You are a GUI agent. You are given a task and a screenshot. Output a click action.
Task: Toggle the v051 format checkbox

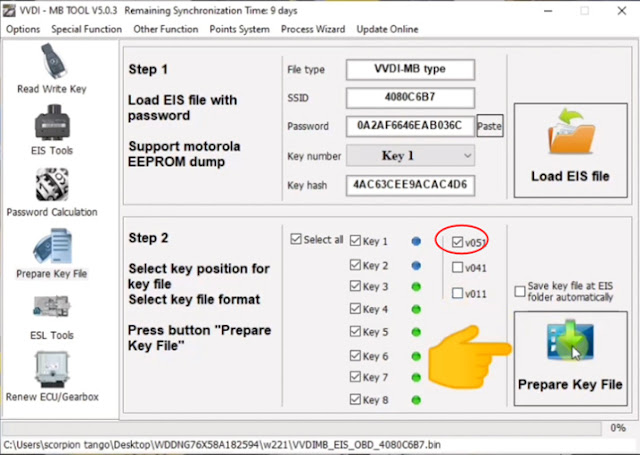[x=458, y=242]
